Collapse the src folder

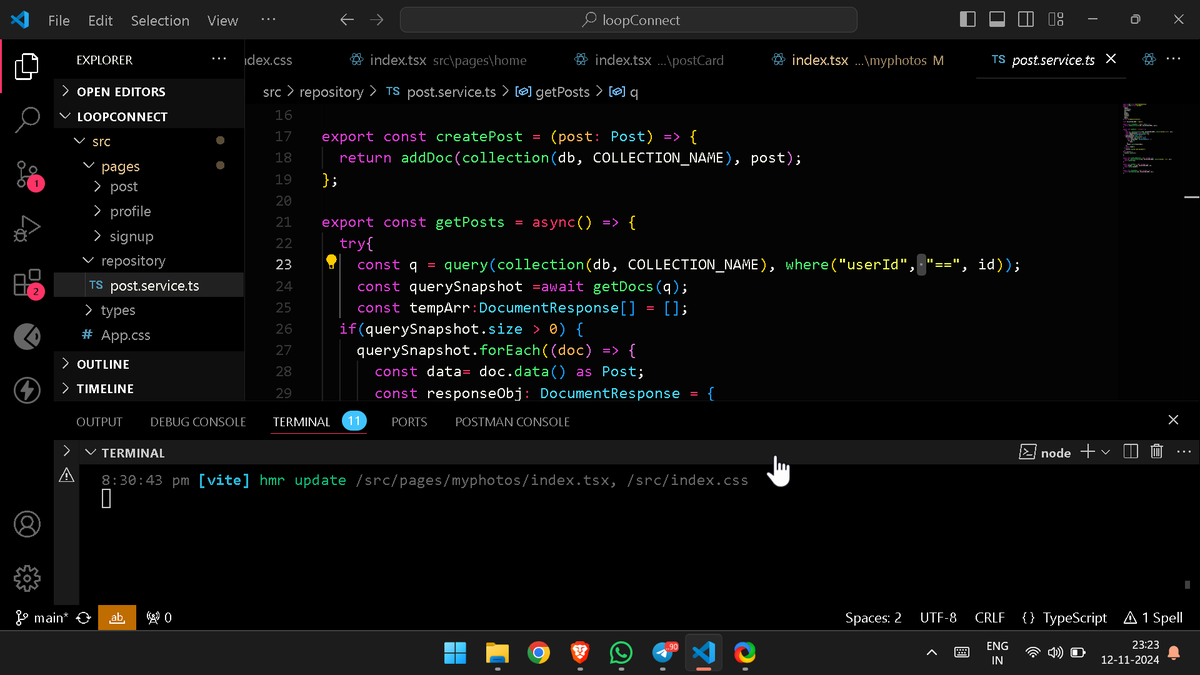coord(149,141)
